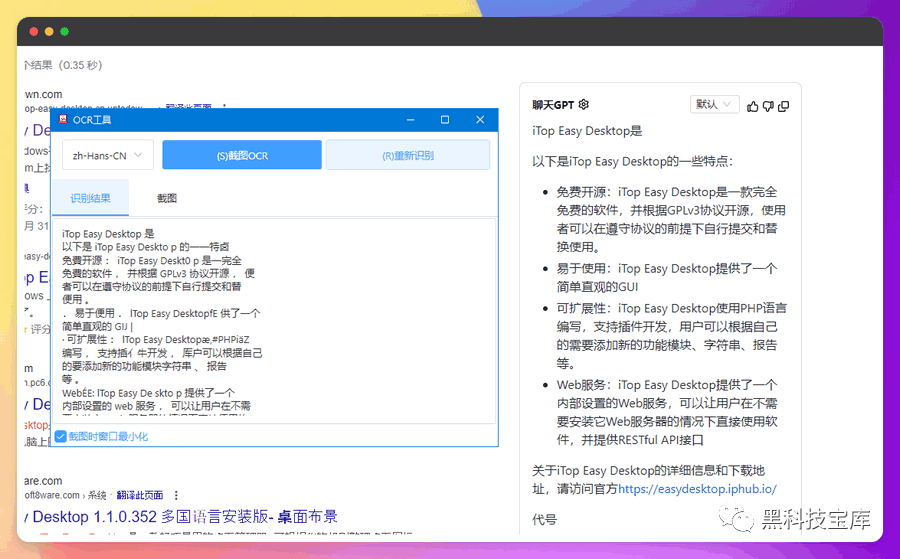Switch to the 截图 tab
Viewport: 900px width, 559px height.
(166, 198)
